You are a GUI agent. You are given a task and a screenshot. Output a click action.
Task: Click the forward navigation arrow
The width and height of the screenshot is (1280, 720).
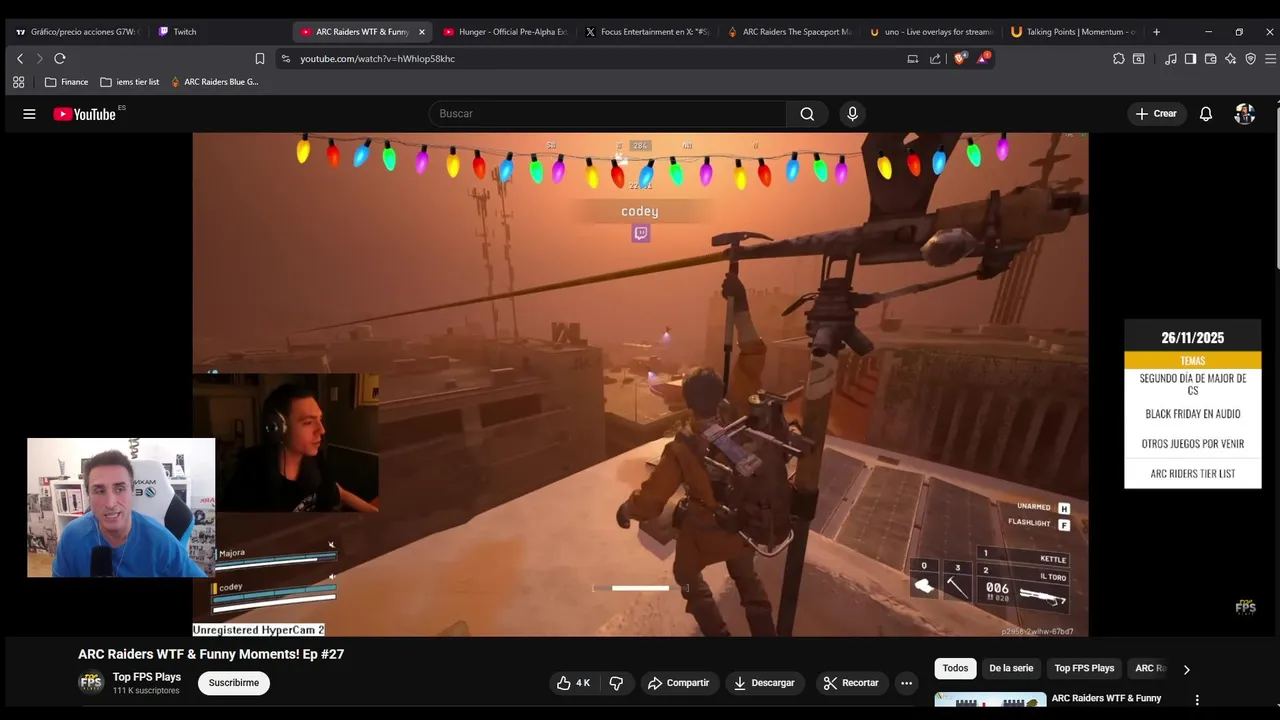[x=39, y=59]
